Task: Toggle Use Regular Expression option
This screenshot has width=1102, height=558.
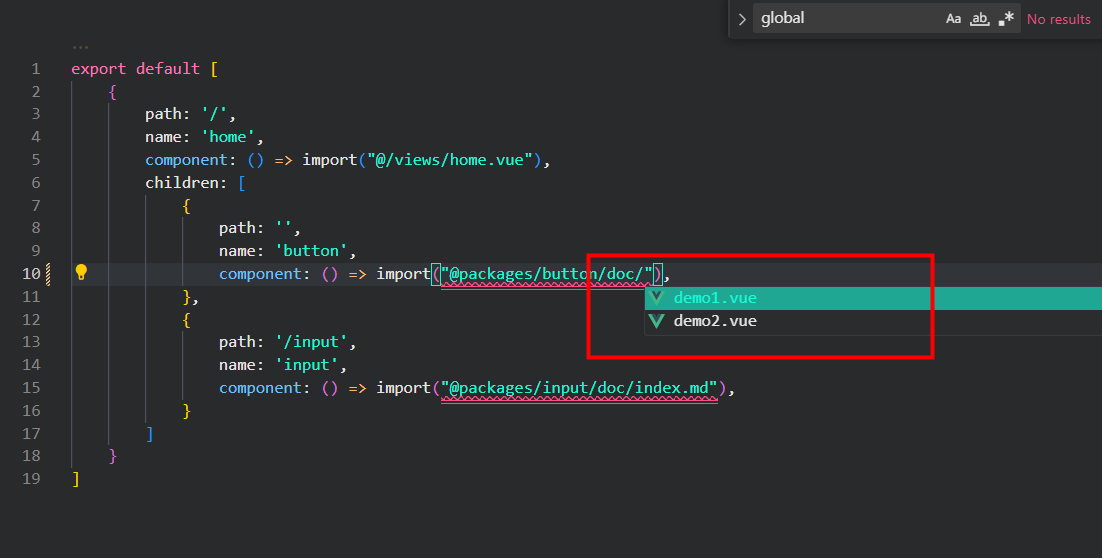Action: [1006, 19]
